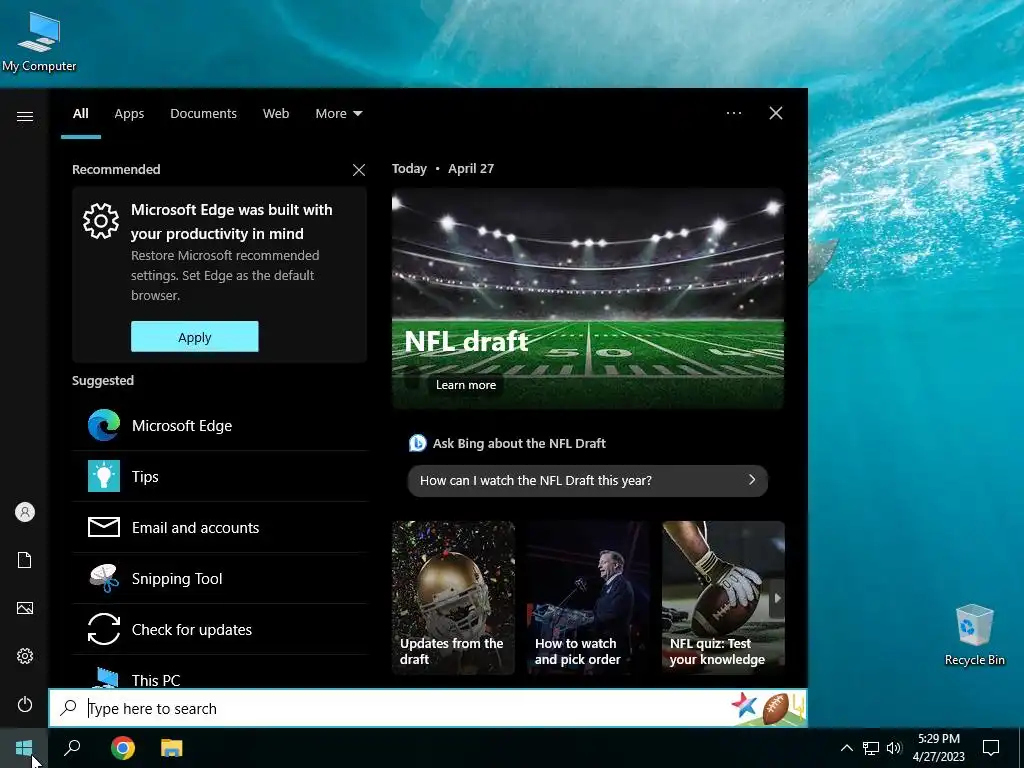The image size is (1024, 768).
Task: Open Settings gear in the left sidebar
Action: click(x=25, y=656)
